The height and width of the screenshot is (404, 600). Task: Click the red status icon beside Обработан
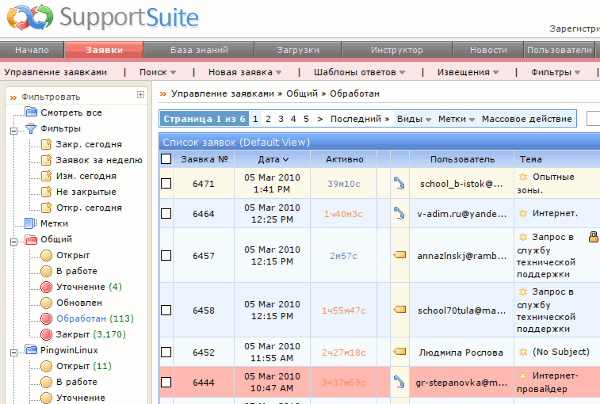[46, 319]
